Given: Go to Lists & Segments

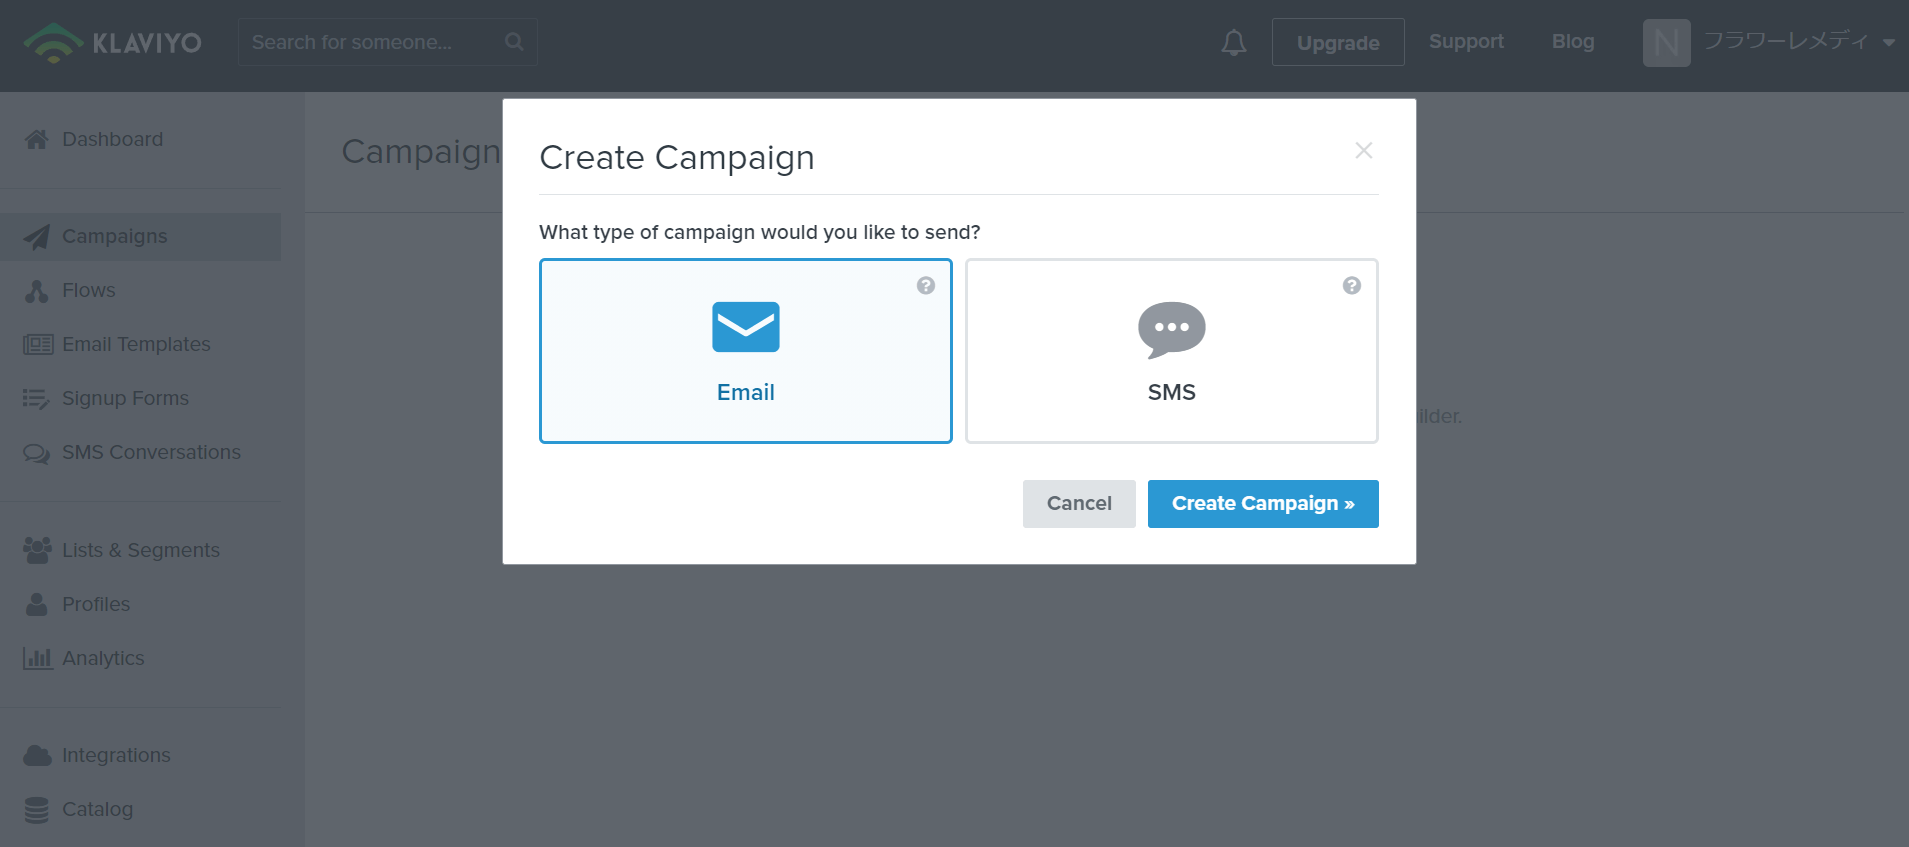Looking at the screenshot, I should 140,550.
